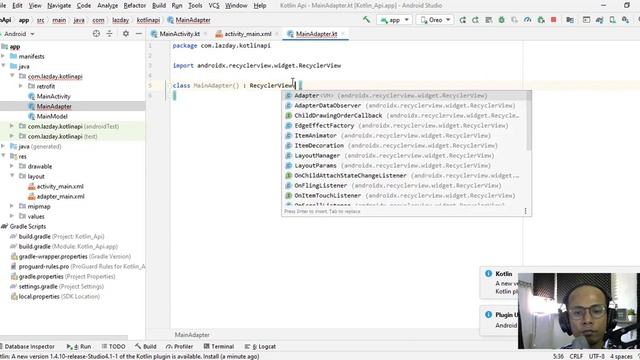Open the Database Inspector tool window
This screenshot has width=640, height=360.
(28, 346)
